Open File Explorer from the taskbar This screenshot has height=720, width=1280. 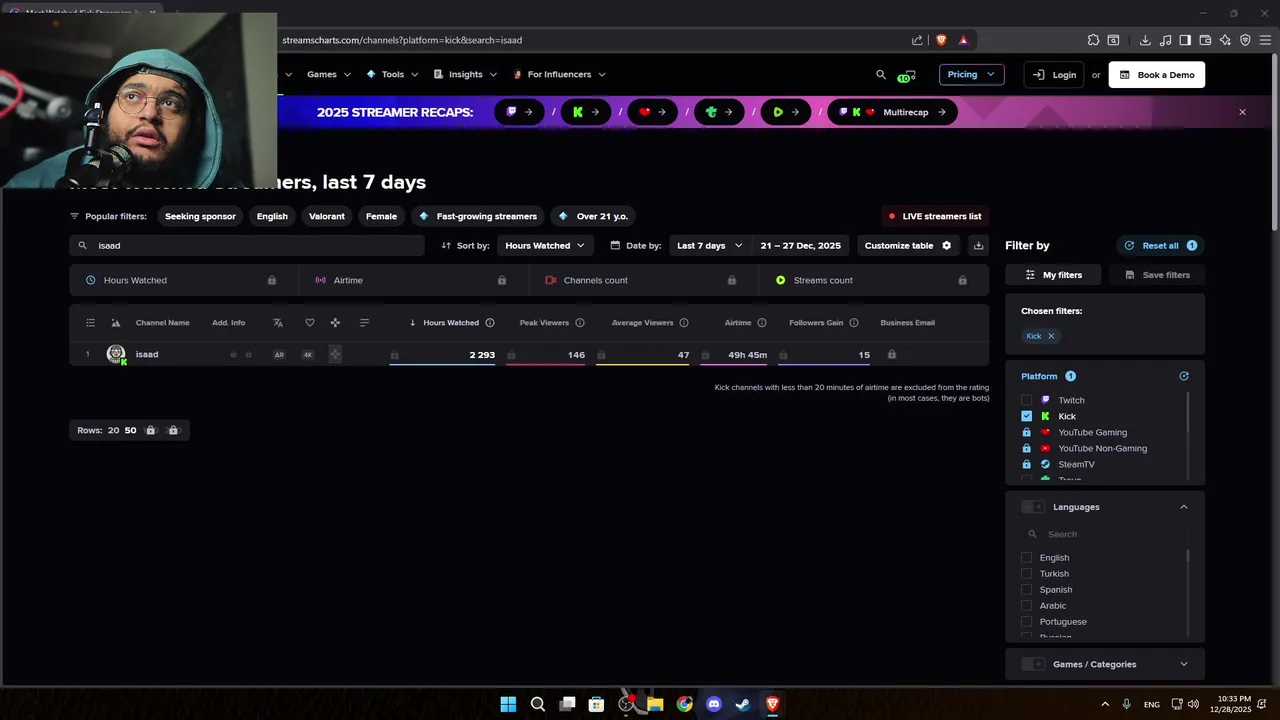(x=655, y=704)
